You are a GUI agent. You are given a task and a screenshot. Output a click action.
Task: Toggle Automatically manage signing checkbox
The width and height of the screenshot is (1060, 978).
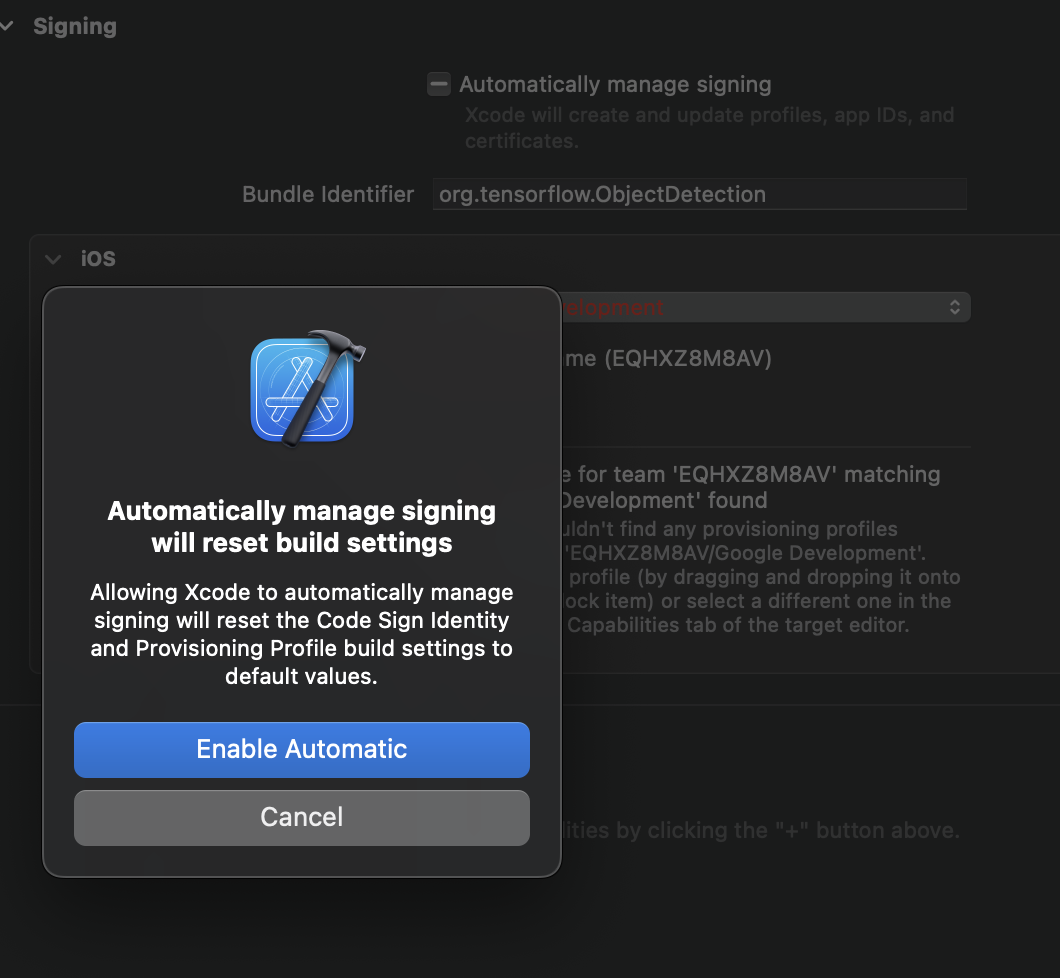[x=439, y=84]
